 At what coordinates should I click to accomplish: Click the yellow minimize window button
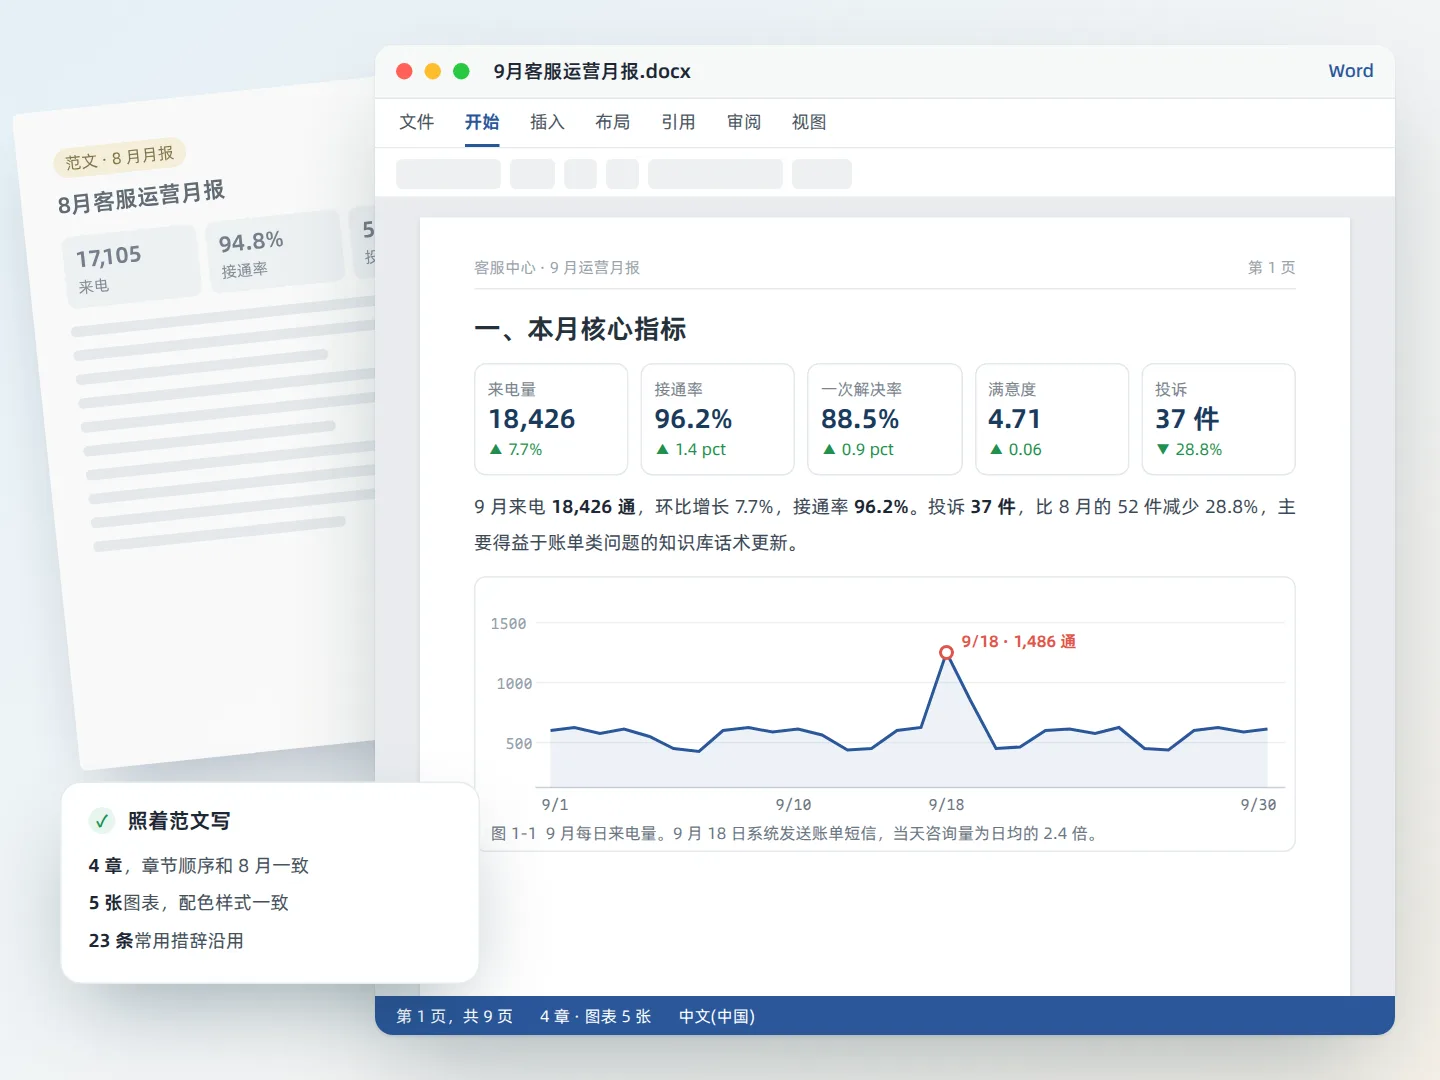click(433, 71)
